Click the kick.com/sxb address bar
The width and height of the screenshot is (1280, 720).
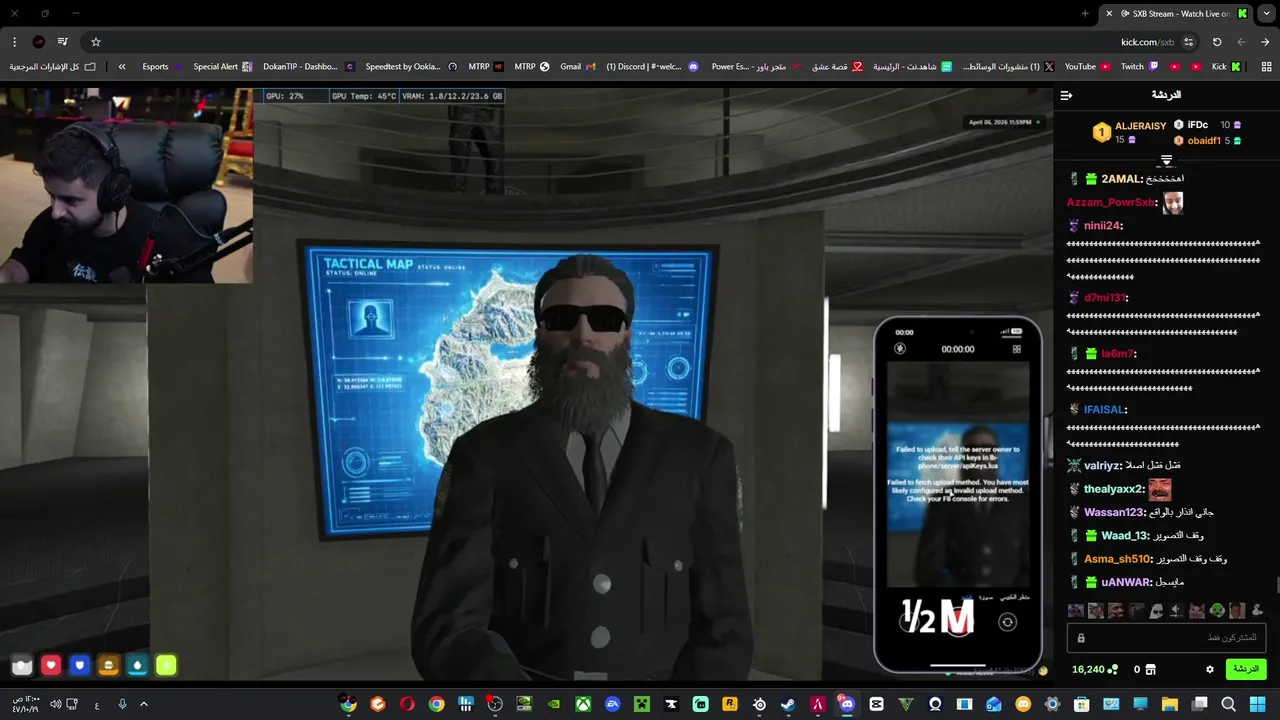(1147, 42)
